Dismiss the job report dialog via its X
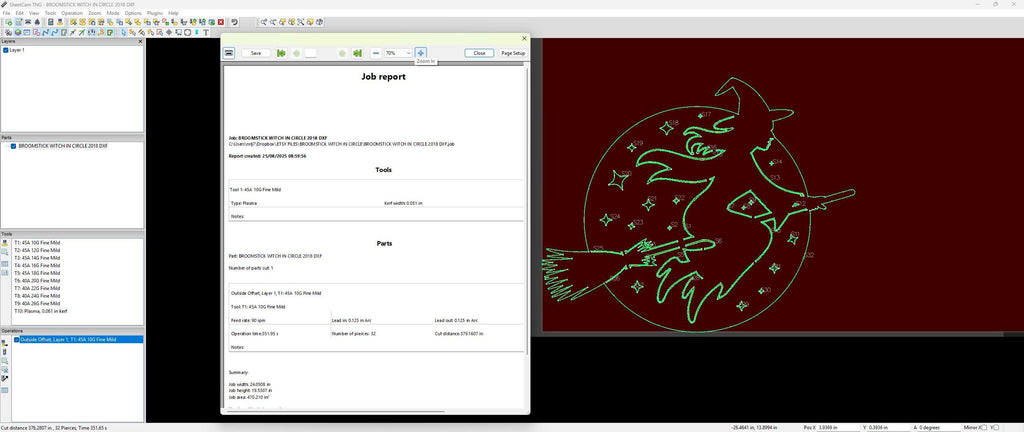The height and width of the screenshot is (432, 1024). pyautogui.click(x=524, y=39)
